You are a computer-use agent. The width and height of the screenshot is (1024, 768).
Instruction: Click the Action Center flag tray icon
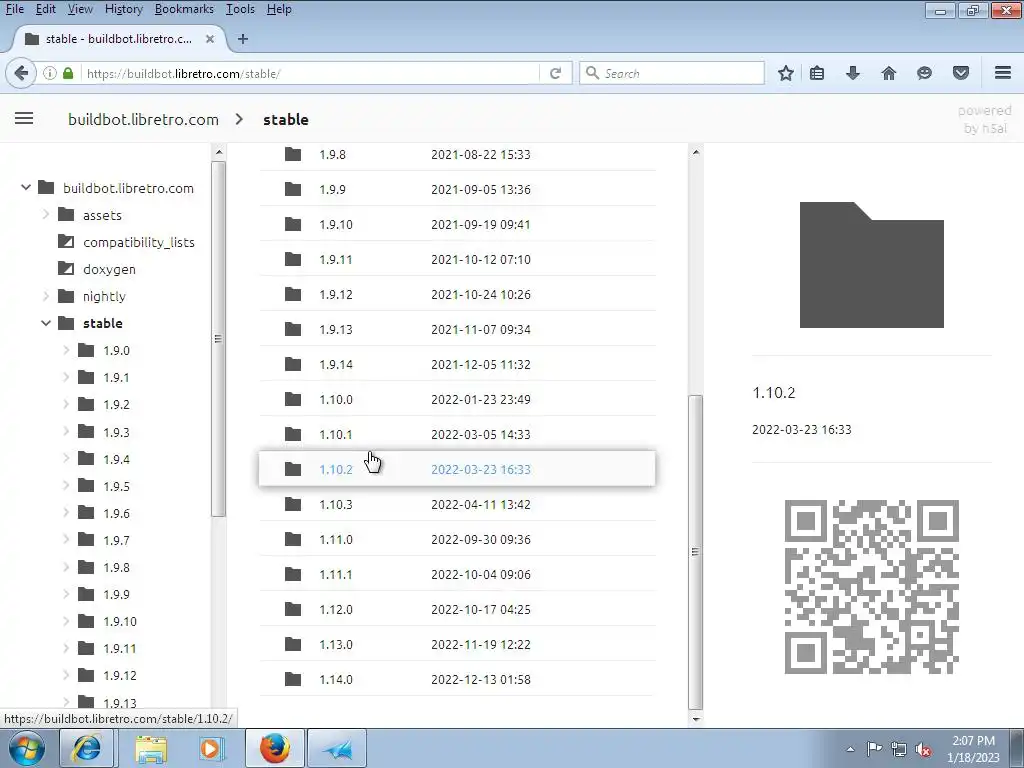874,749
